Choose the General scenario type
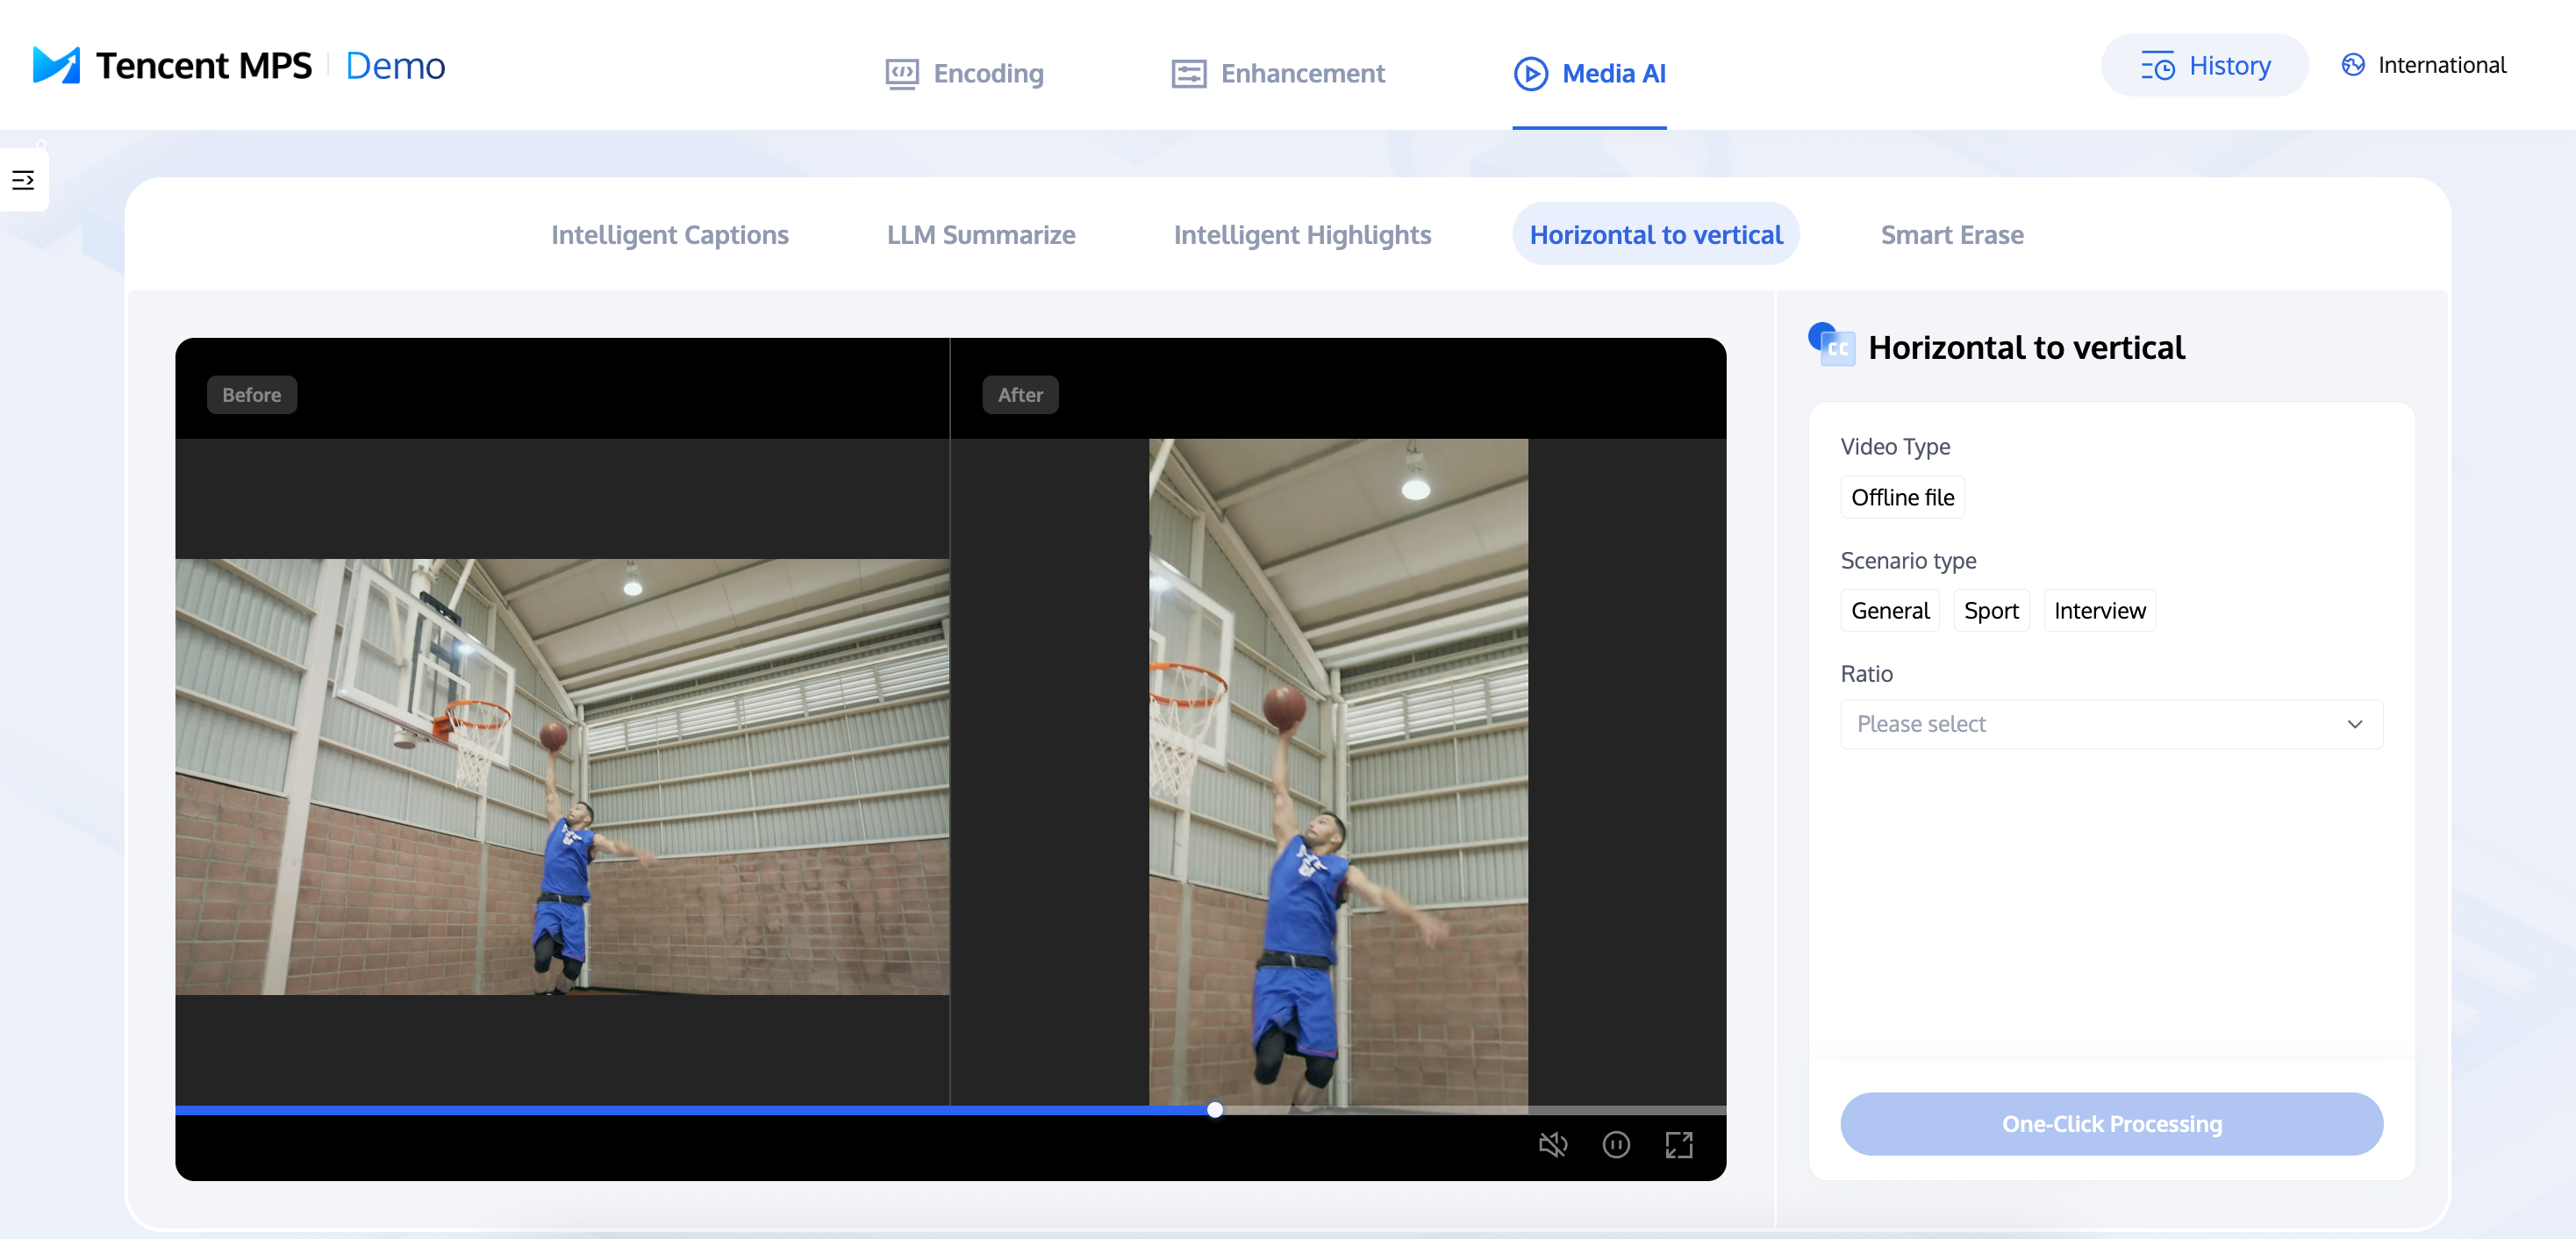 click(x=1889, y=610)
